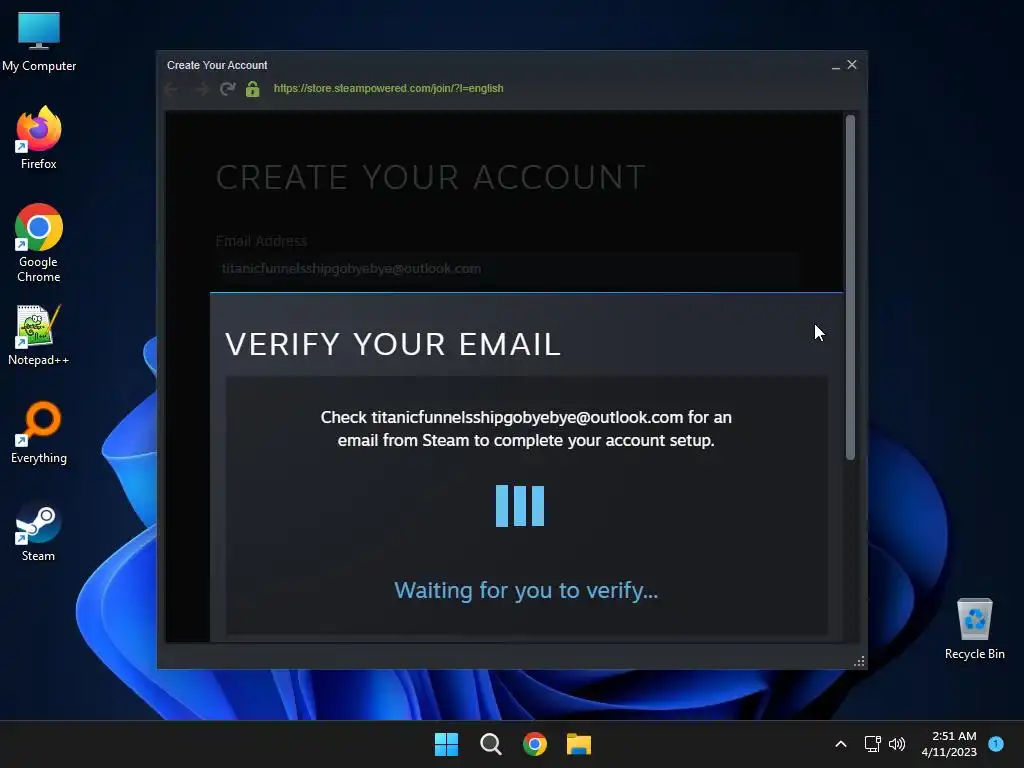Click the window resize grip corner
Screen dimensions: 1024x768
click(x=859, y=662)
